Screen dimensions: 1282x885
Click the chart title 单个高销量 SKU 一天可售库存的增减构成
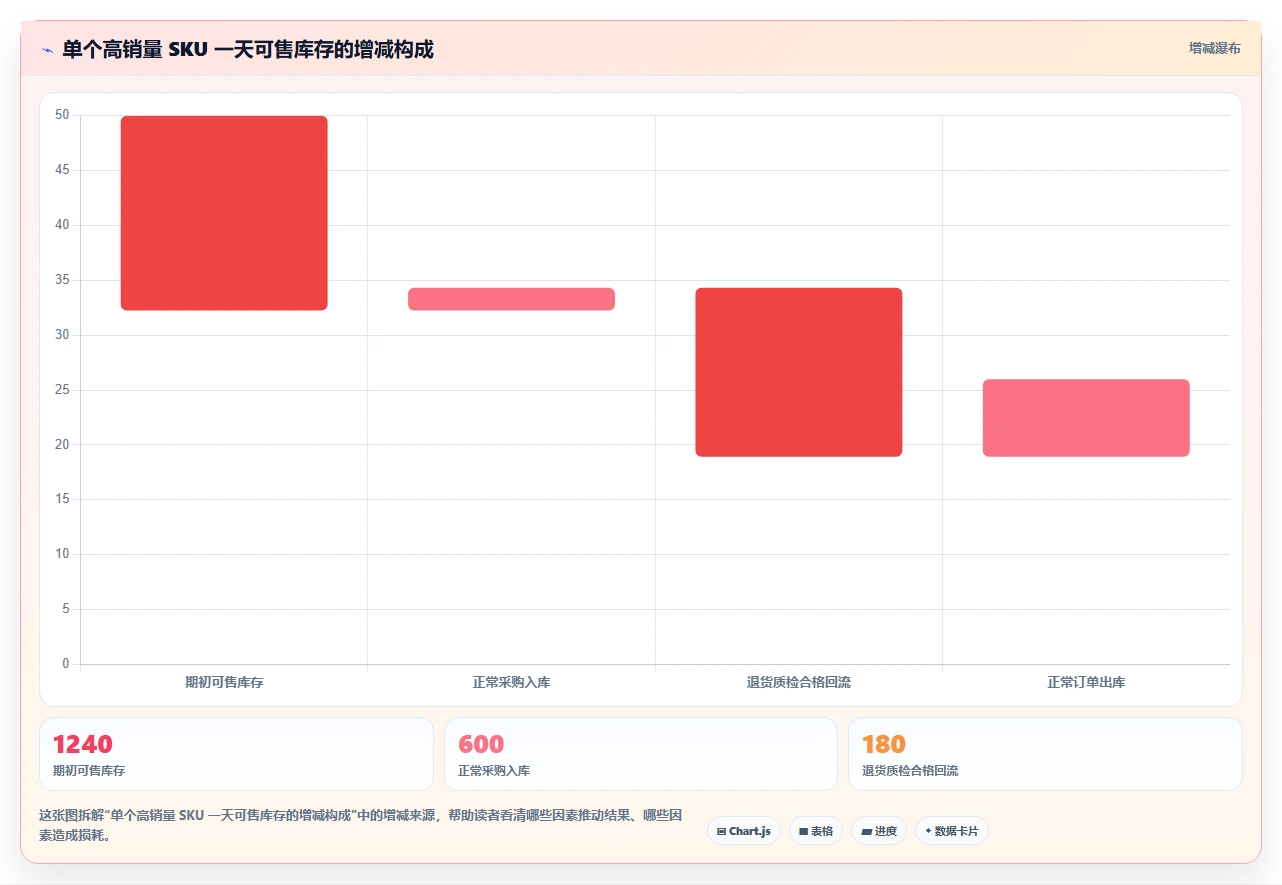[x=248, y=49]
